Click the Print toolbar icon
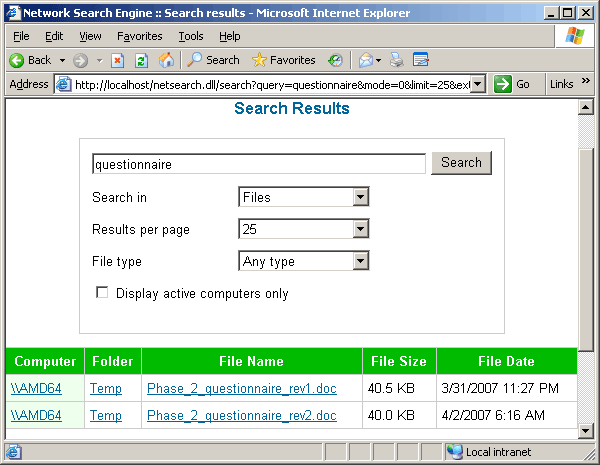600x465 pixels. click(396, 60)
